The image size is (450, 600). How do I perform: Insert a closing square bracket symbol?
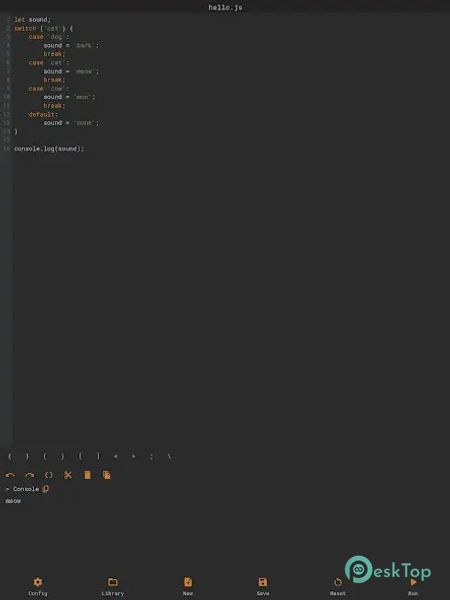(x=98, y=456)
